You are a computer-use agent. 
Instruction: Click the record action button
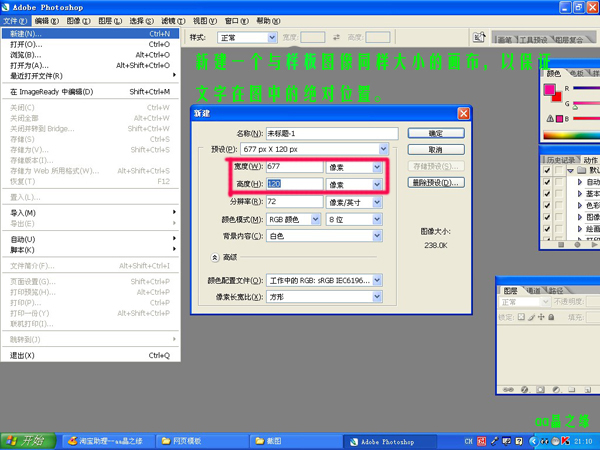[577, 244]
